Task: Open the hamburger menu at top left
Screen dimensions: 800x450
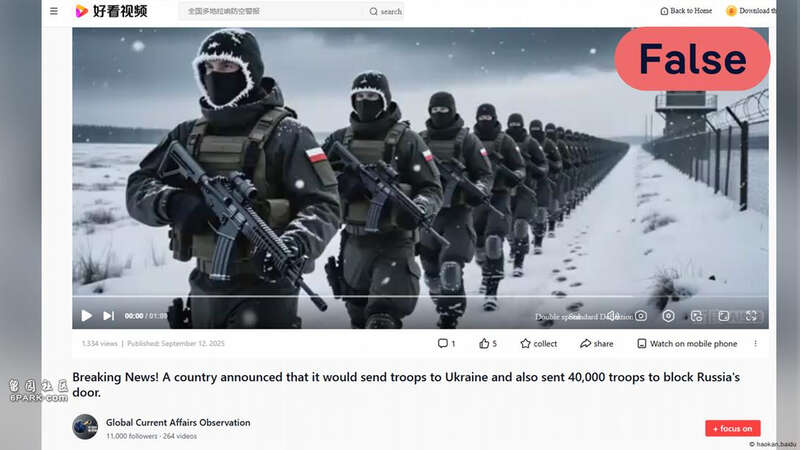Action: coord(54,11)
